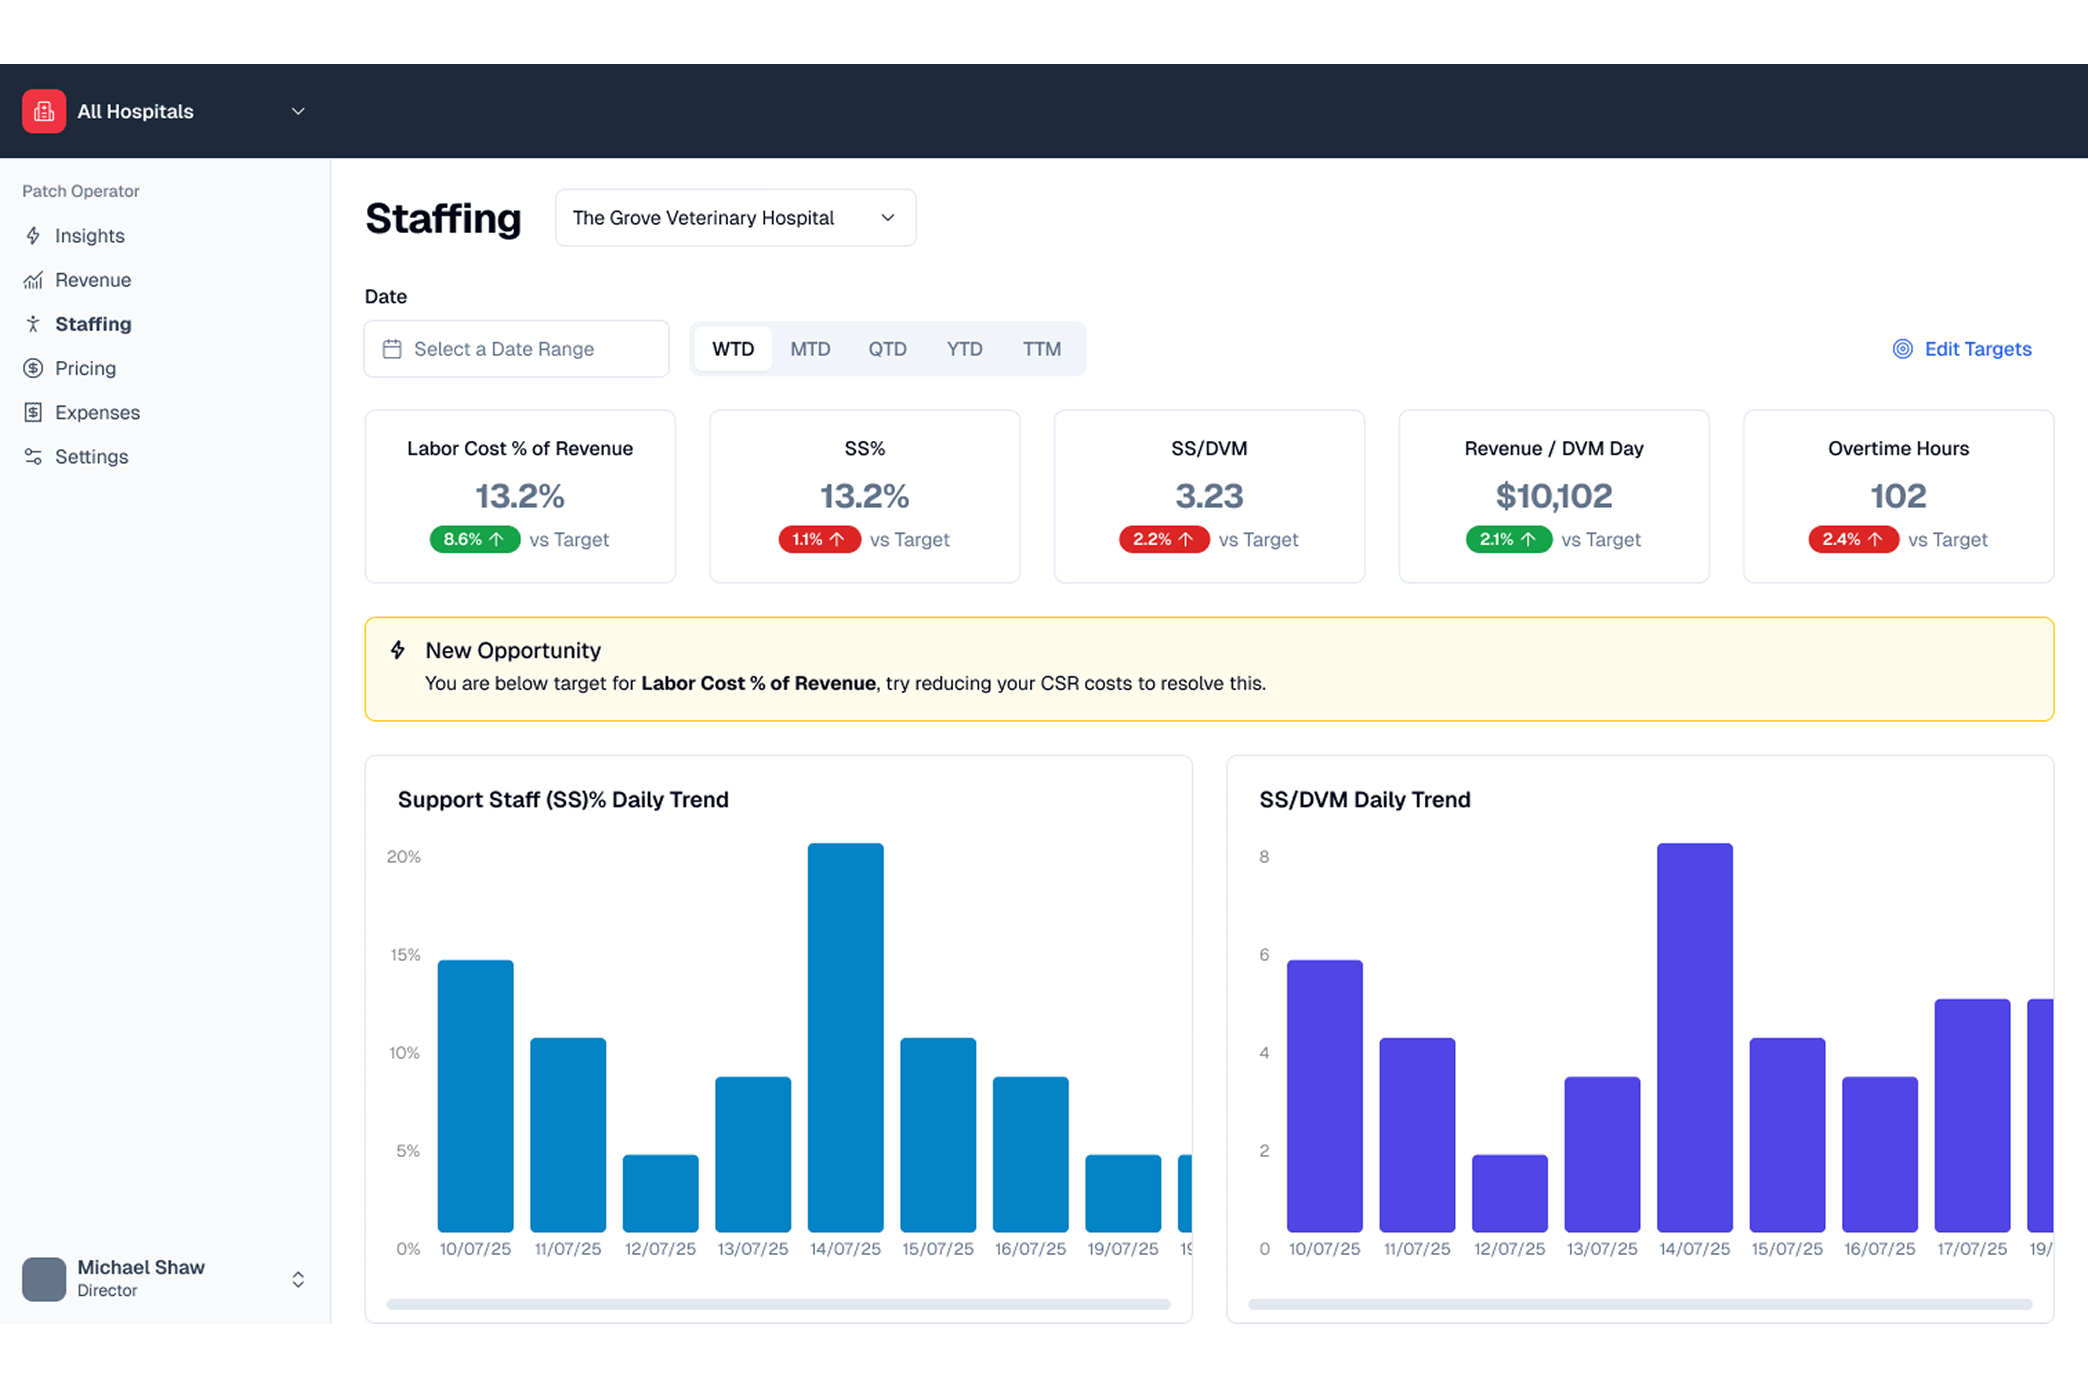
Task: Open the Insights page from the sidebar
Action: click(33, 235)
